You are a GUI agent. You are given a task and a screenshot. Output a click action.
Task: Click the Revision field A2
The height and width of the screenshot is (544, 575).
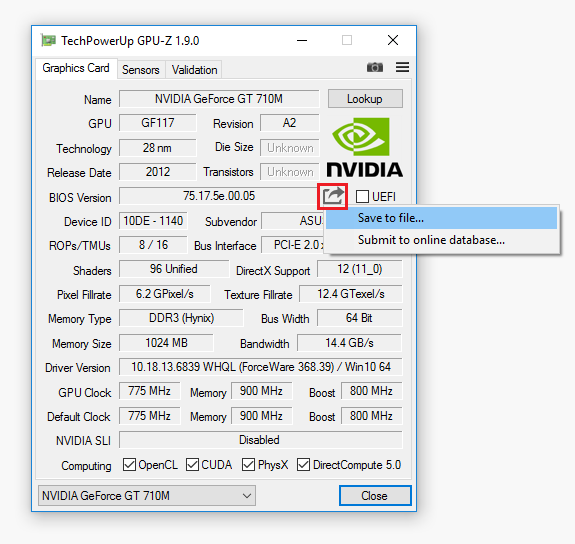click(289, 123)
